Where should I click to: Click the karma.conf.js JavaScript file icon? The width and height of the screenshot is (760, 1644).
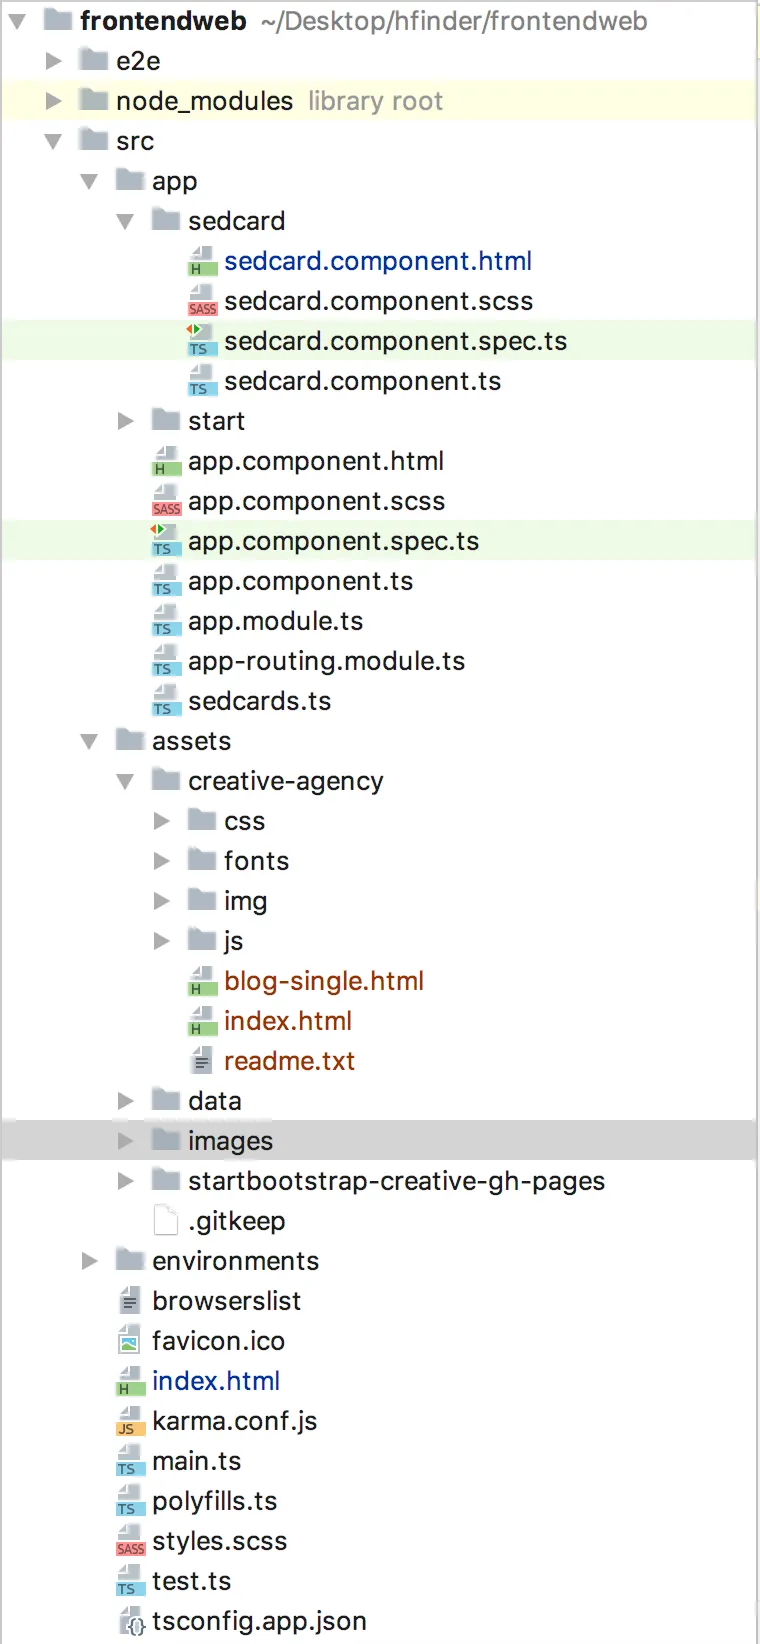click(130, 1421)
